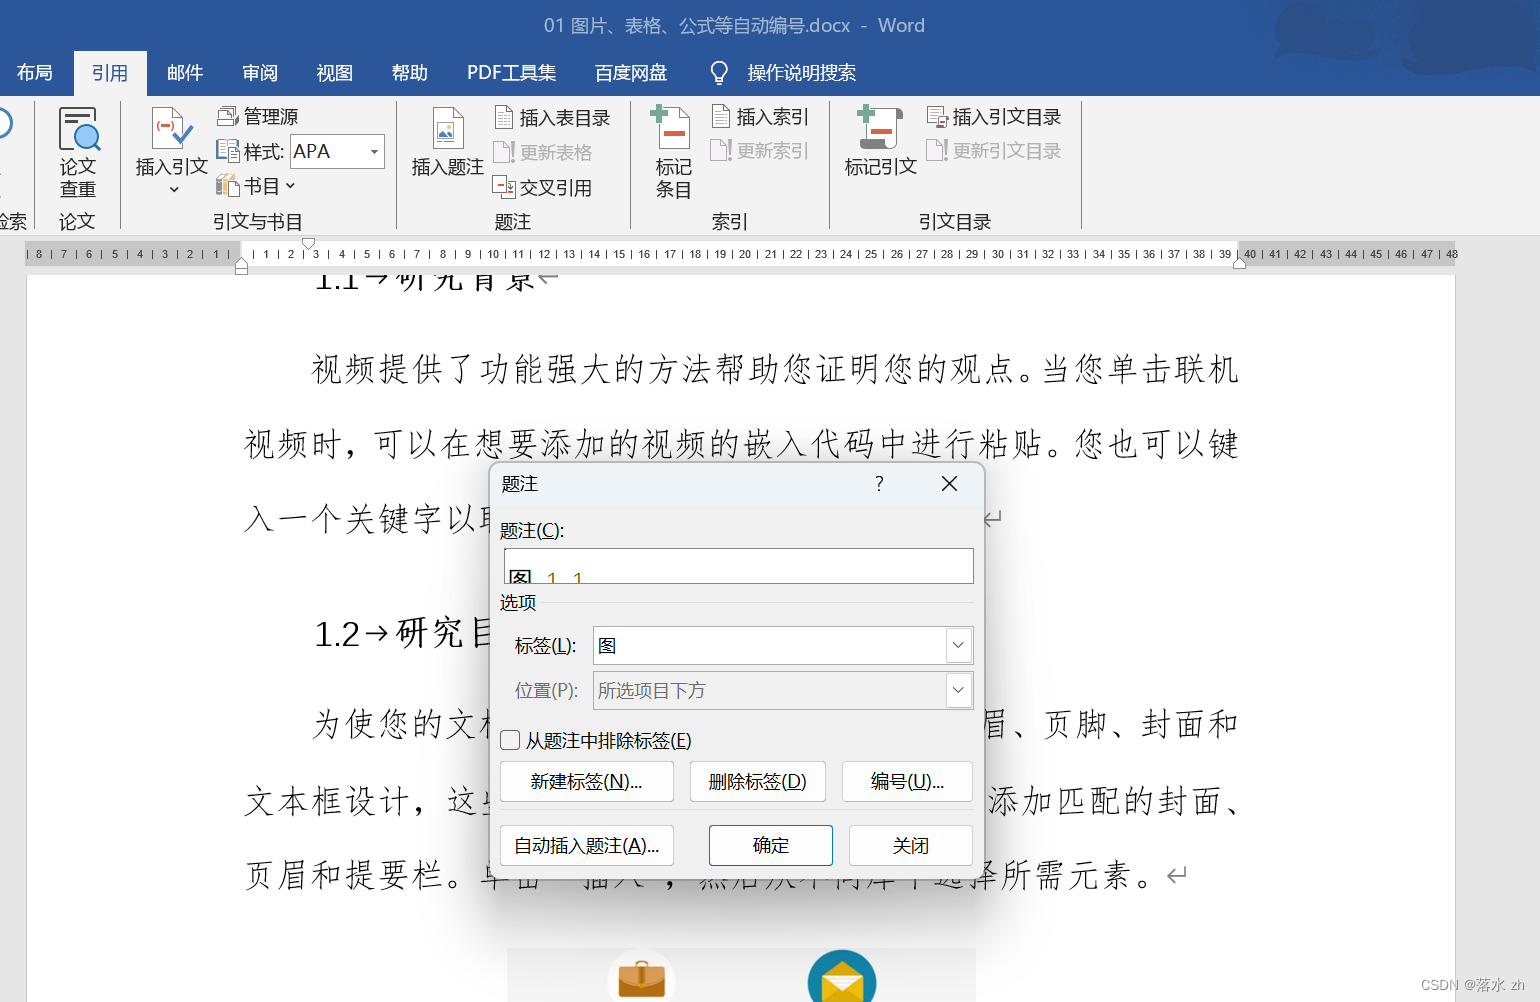Click 插入引文目录 insert table of authorities
Image resolution: width=1540 pixels, height=1002 pixels.
994,117
